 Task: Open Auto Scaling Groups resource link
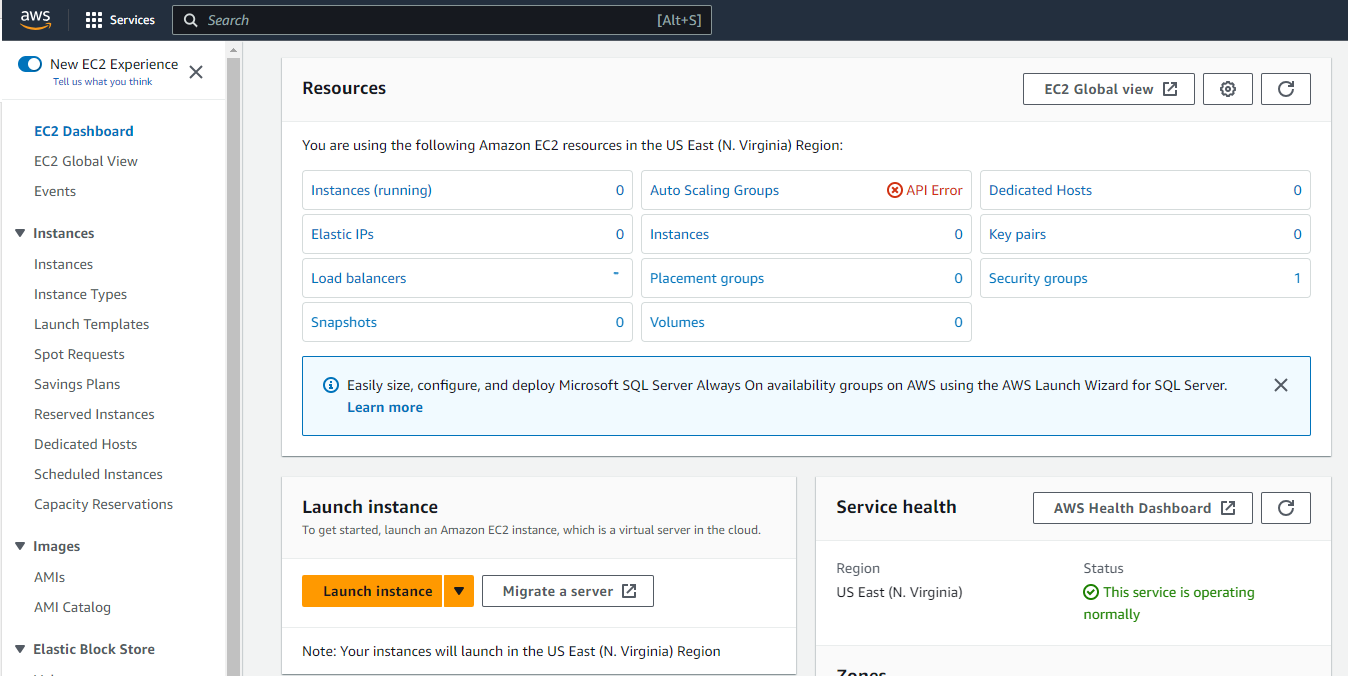714,190
